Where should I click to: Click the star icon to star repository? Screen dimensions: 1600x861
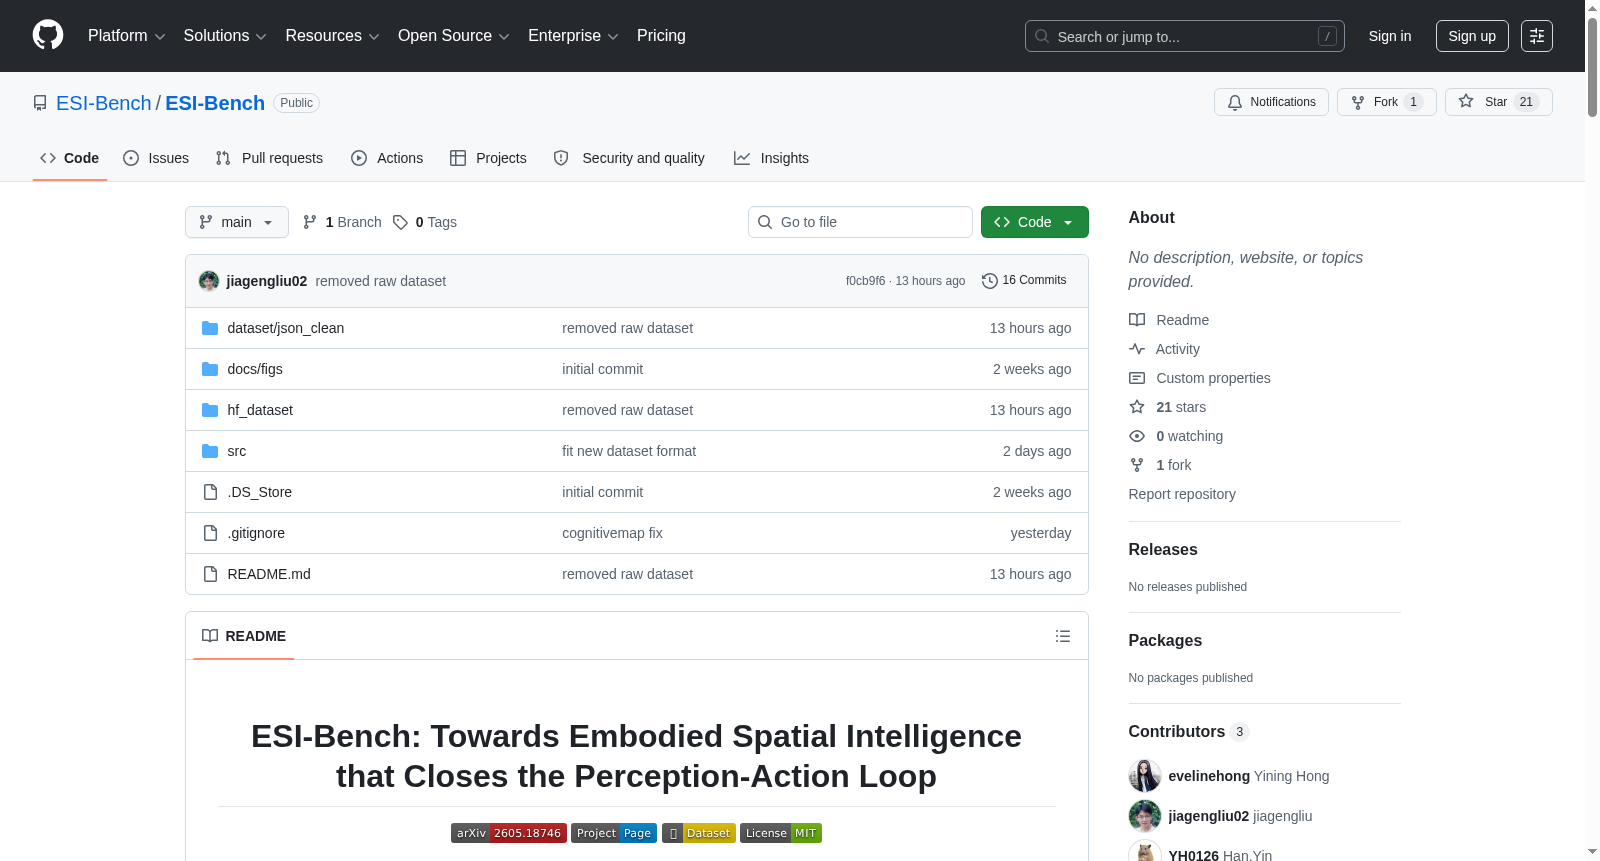click(1466, 101)
